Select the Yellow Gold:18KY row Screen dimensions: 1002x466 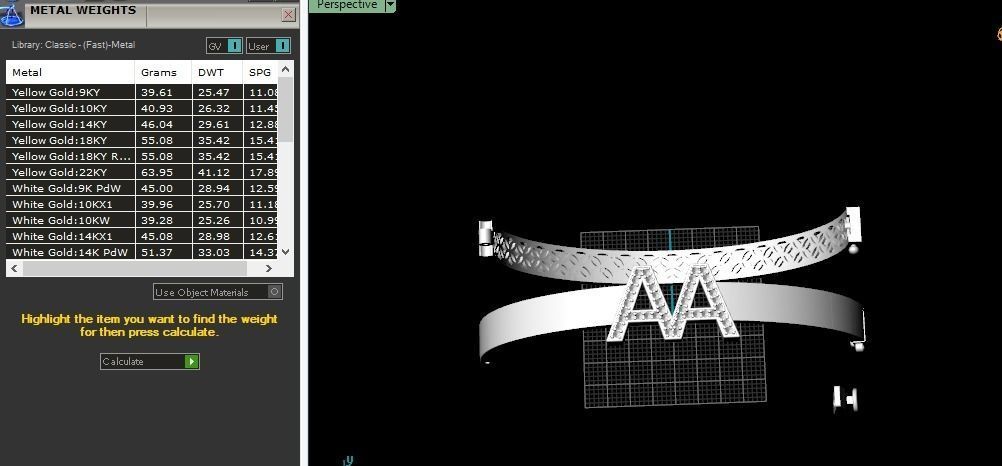pyautogui.click(x=142, y=140)
